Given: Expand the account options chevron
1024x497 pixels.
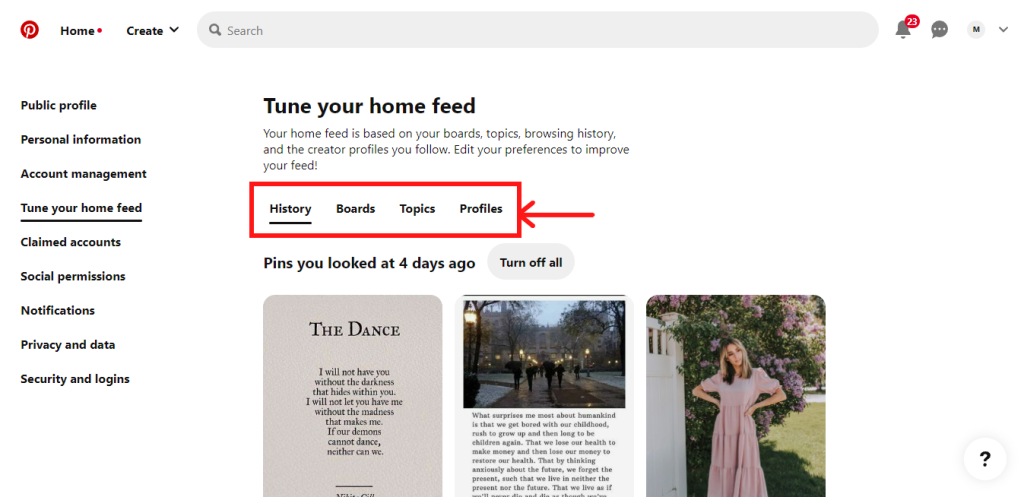Looking at the screenshot, I should point(1003,29).
